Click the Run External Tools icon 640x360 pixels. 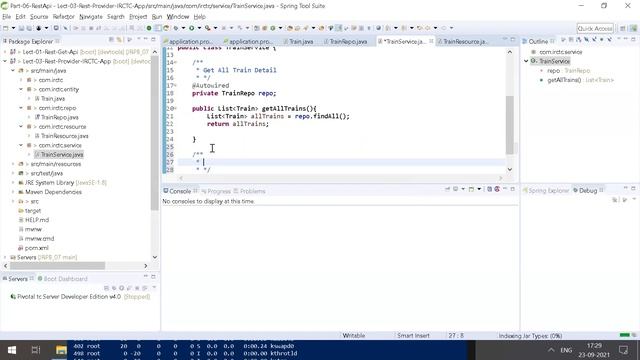[208, 28]
